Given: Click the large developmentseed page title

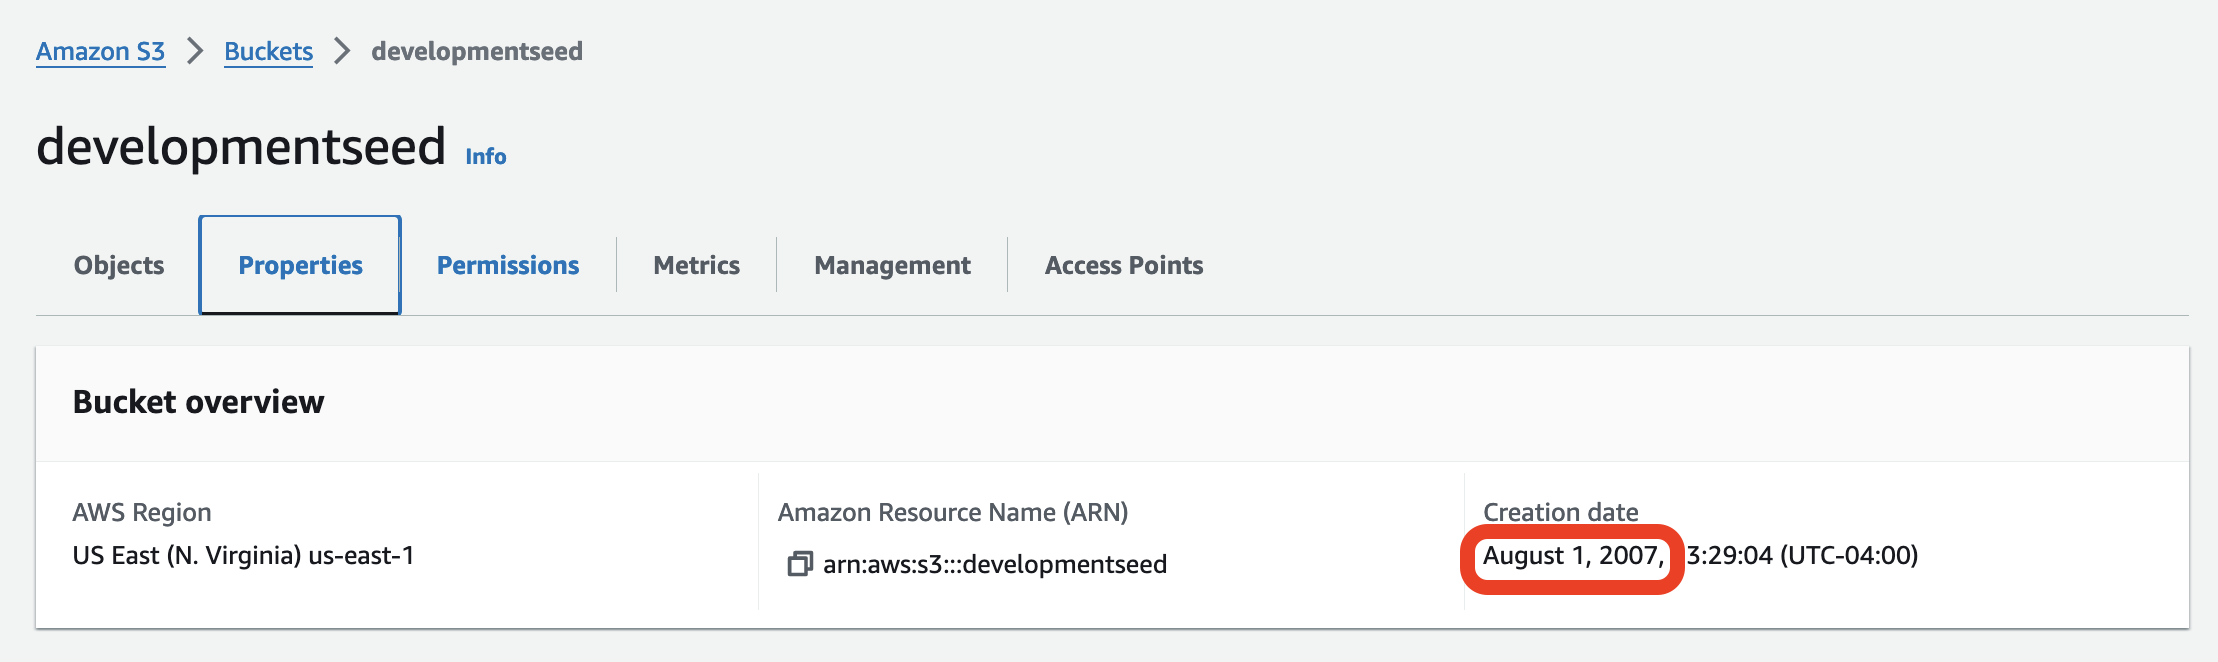Looking at the screenshot, I should 241,146.
